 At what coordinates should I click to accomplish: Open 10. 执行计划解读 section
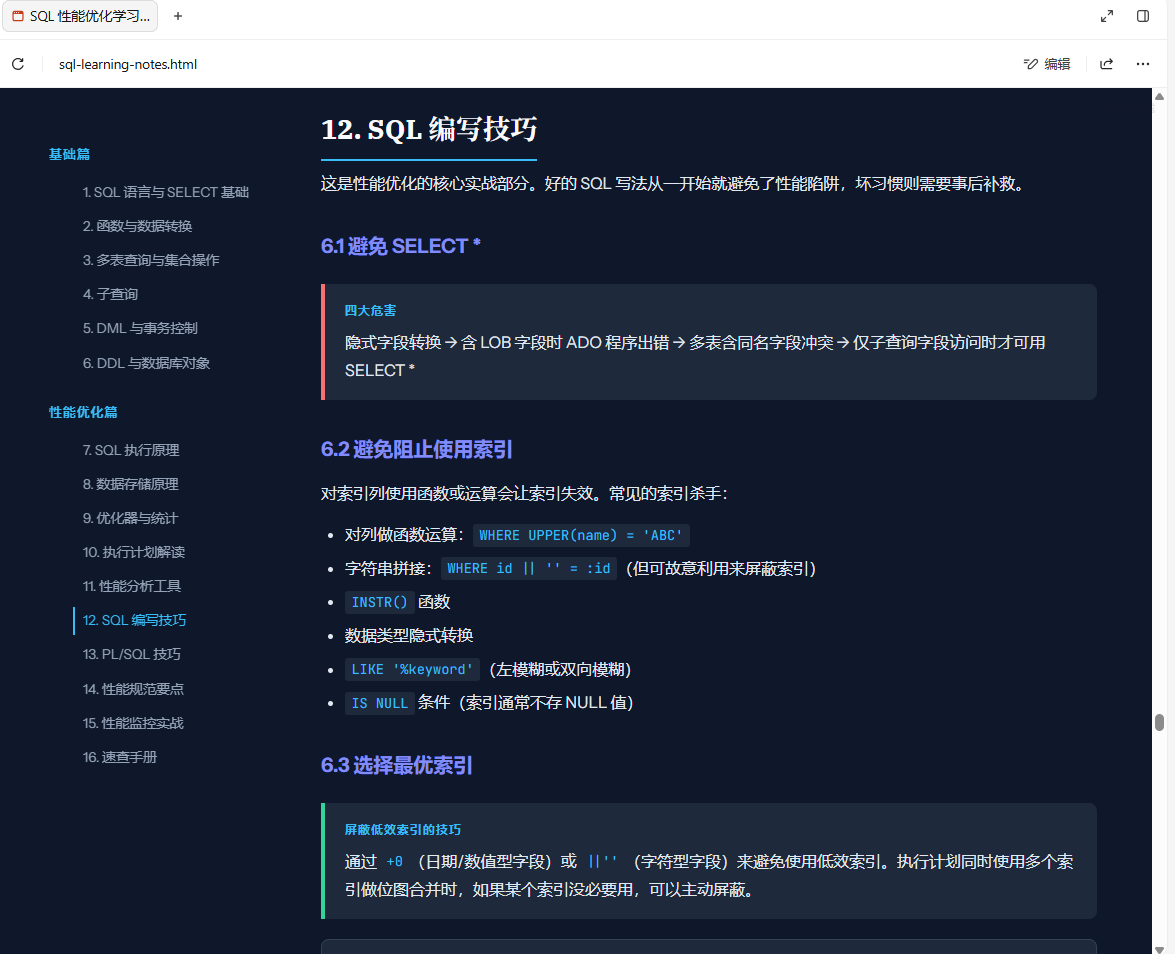click(133, 552)
